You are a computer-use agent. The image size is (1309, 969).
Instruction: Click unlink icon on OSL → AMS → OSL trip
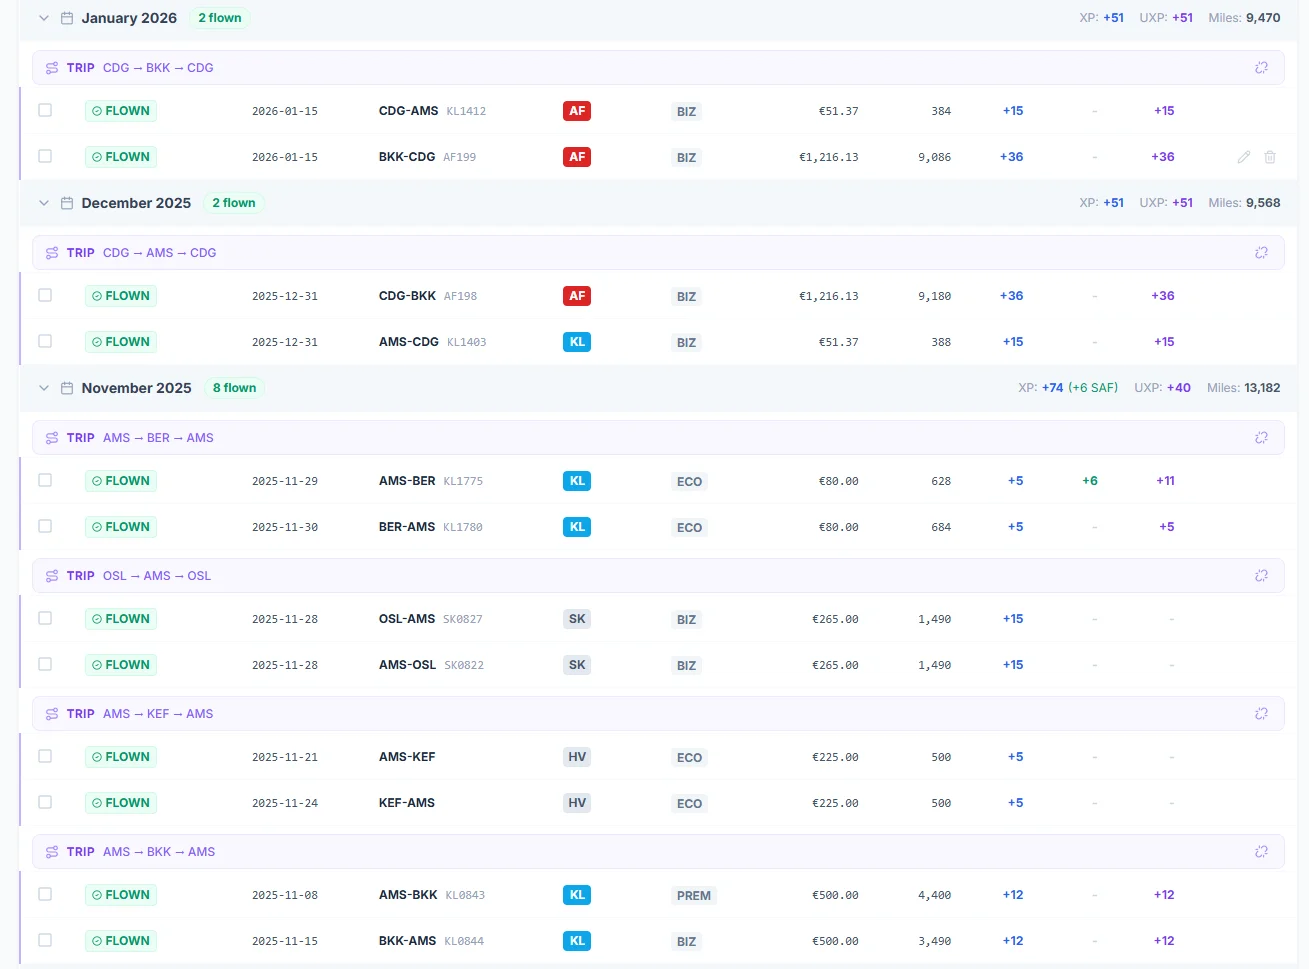pos(1261,576)
